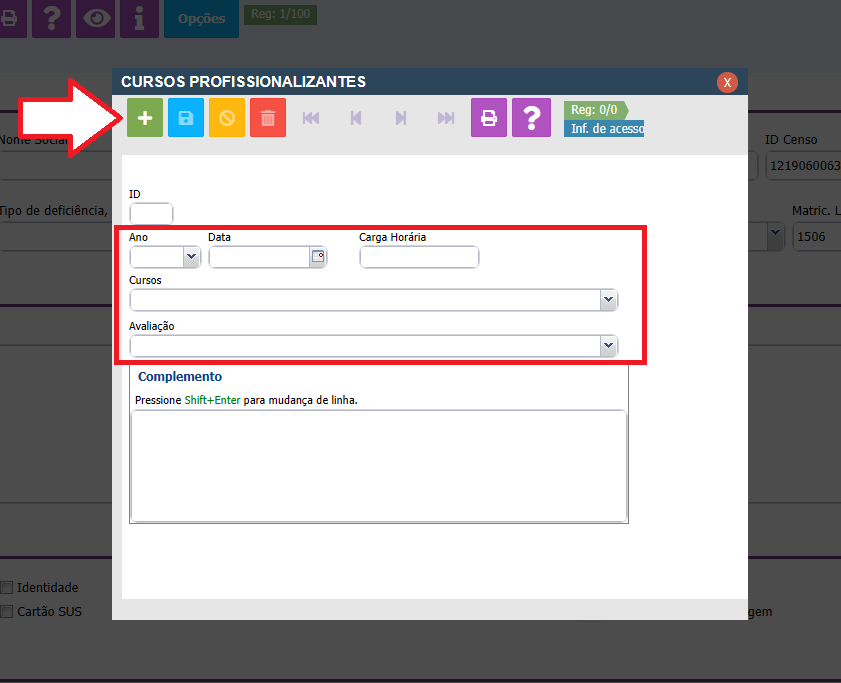841x683 pixels.
Task: Go to the first record
Action: point(311,118)
